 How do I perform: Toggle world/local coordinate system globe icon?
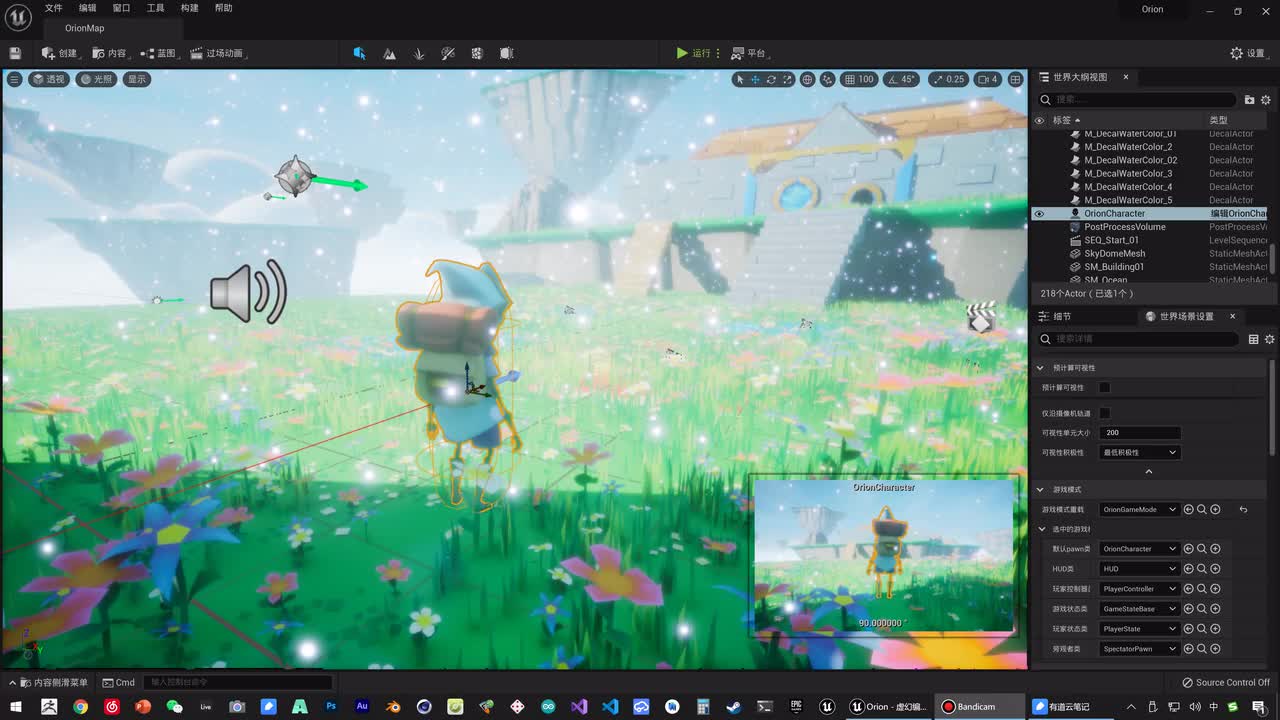point(807,79)
